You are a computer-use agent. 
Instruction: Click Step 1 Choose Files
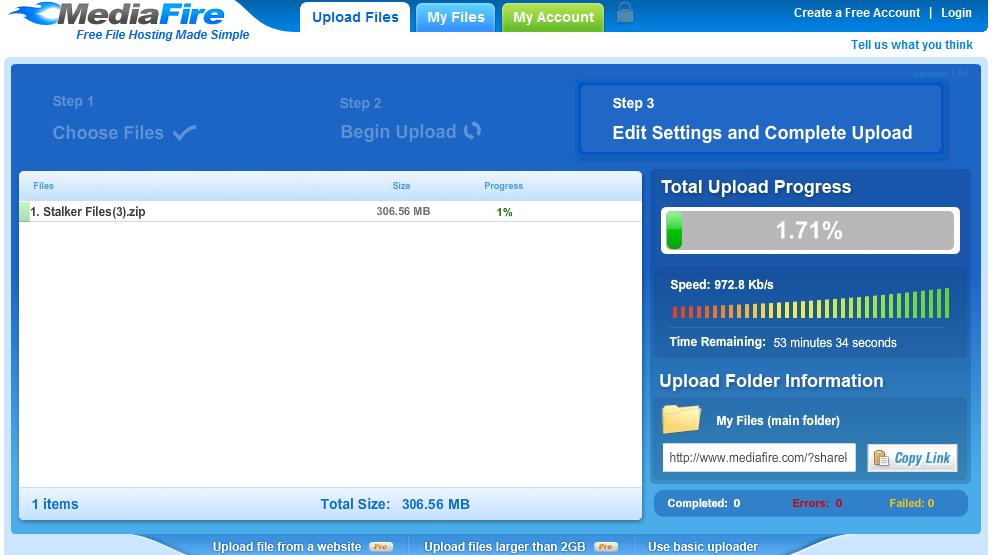(x=124, y=119)
